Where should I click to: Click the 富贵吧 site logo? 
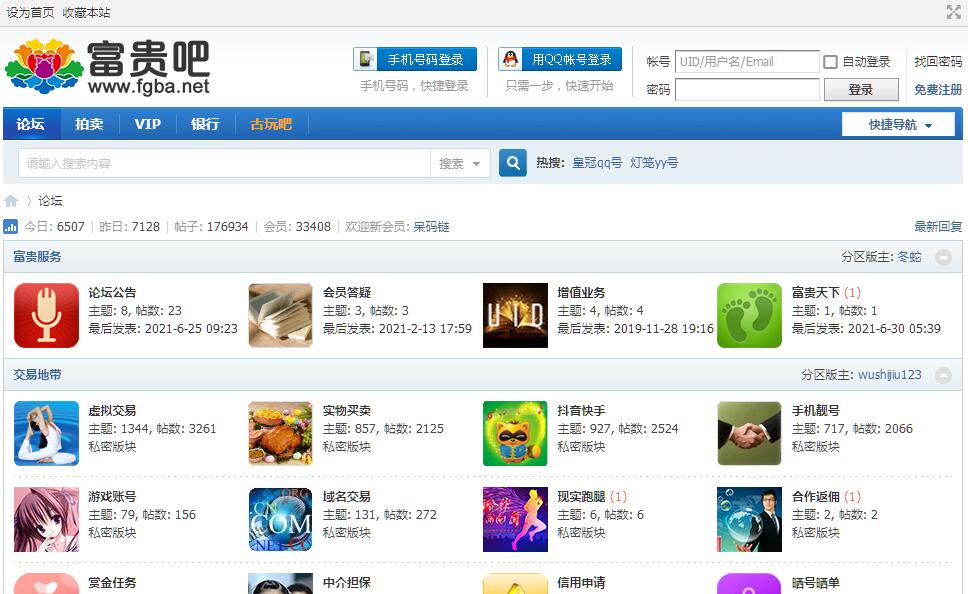[108, 66]
